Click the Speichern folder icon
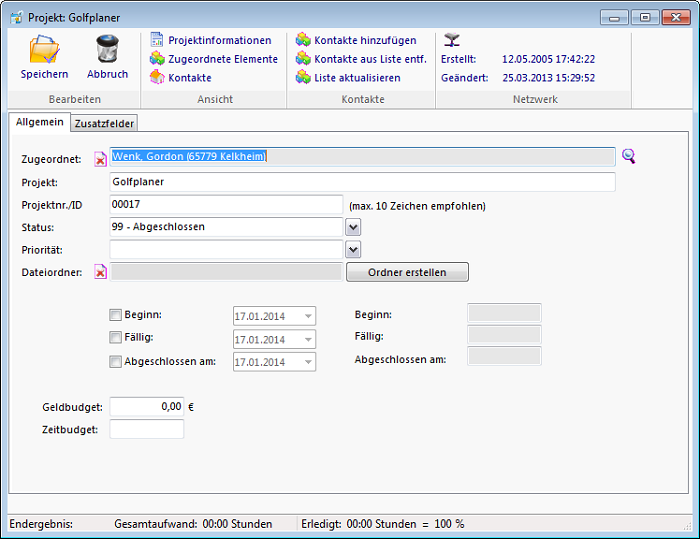The image size is (700, 539). coord(44,49)
